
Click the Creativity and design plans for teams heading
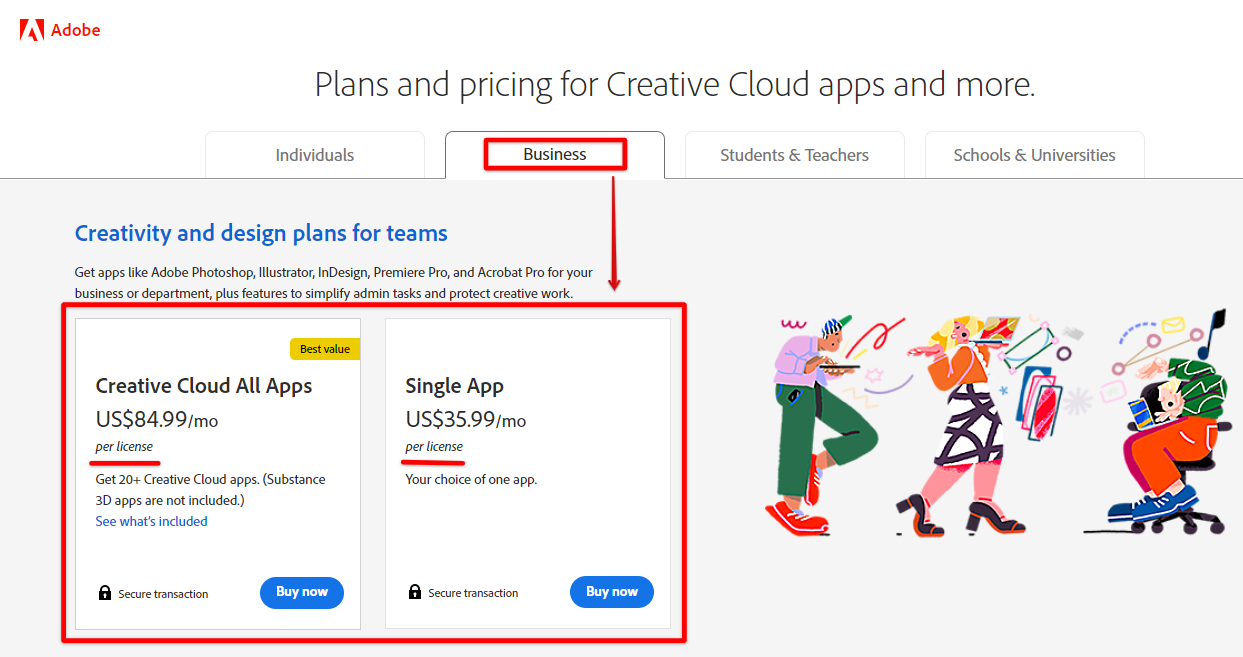tap(261, 233)
